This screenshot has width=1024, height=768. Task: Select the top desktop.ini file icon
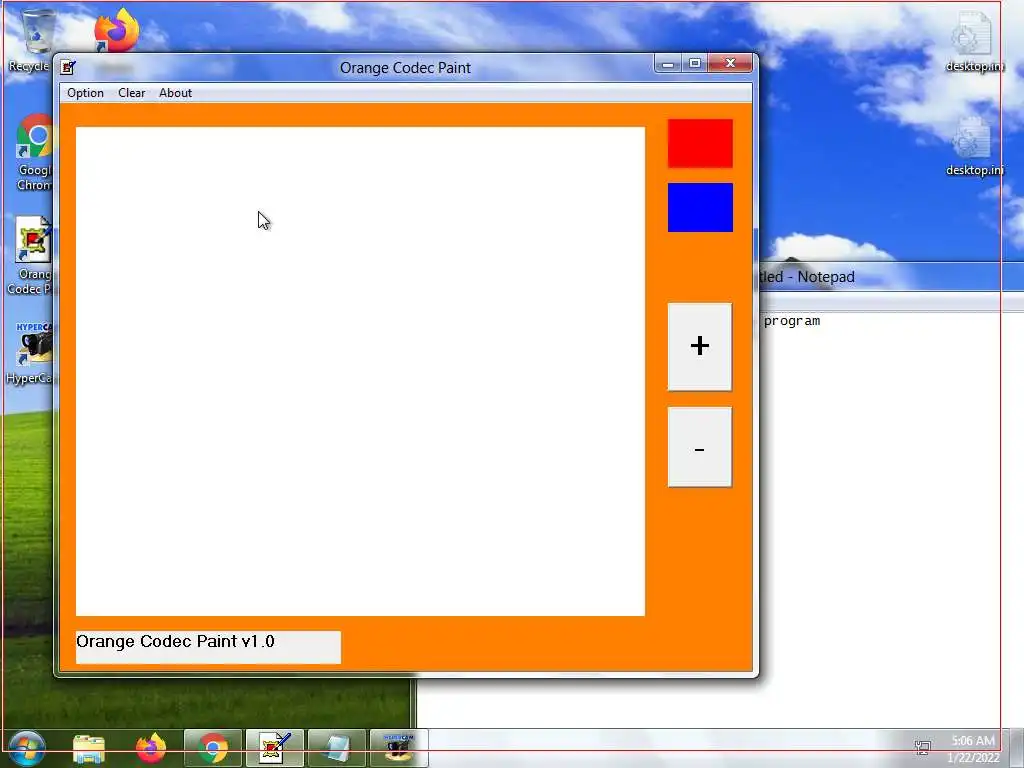click(974, 42)
